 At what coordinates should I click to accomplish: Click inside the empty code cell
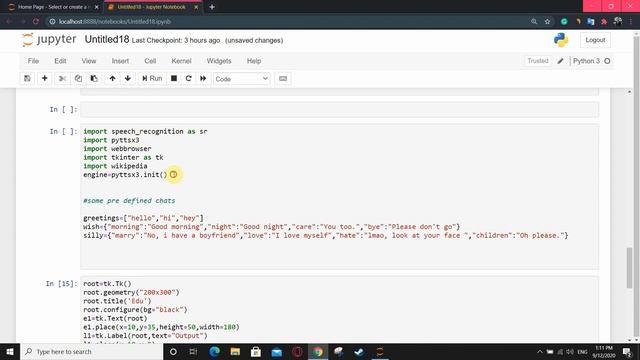point(340,109)
